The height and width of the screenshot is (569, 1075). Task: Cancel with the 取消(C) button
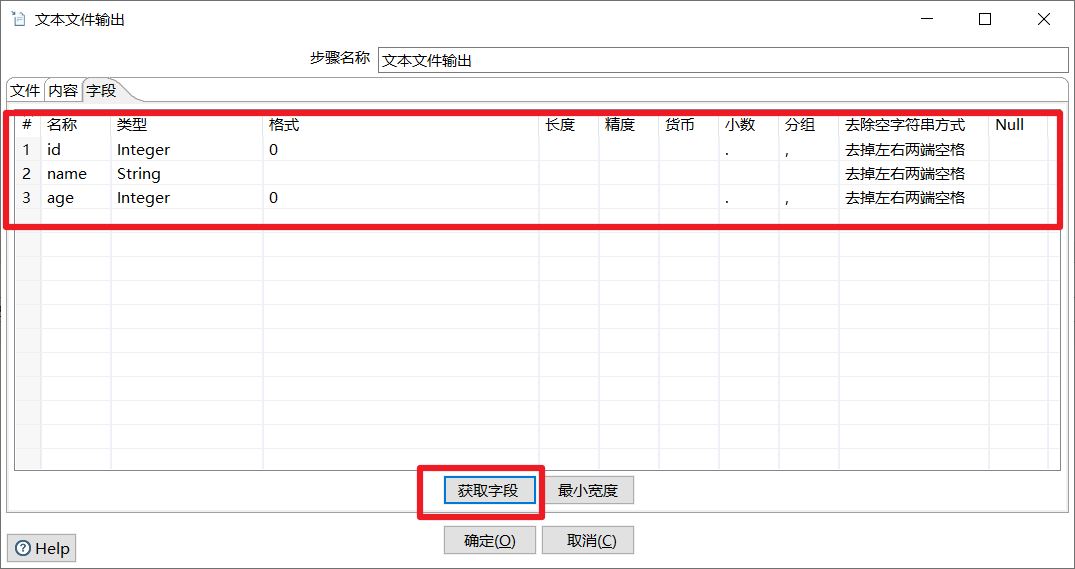(x=588, y=540)
